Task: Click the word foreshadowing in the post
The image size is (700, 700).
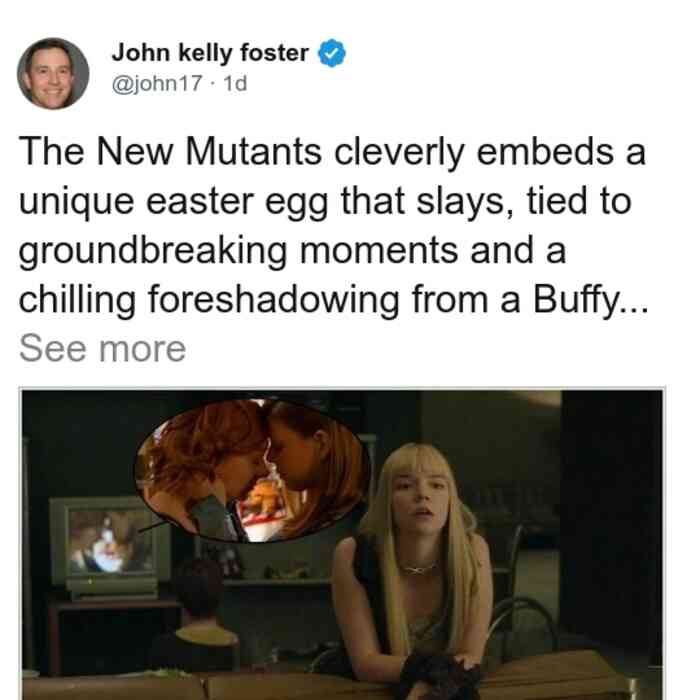Action: [x=274, y=299]
